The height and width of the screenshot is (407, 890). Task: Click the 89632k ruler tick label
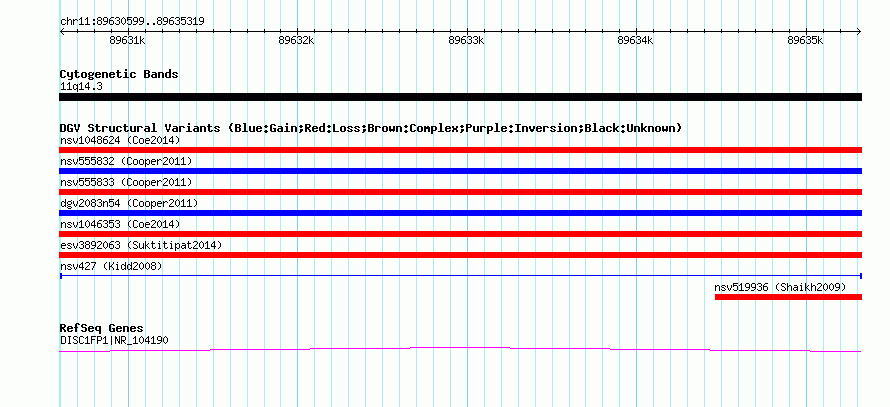(297, 40)
